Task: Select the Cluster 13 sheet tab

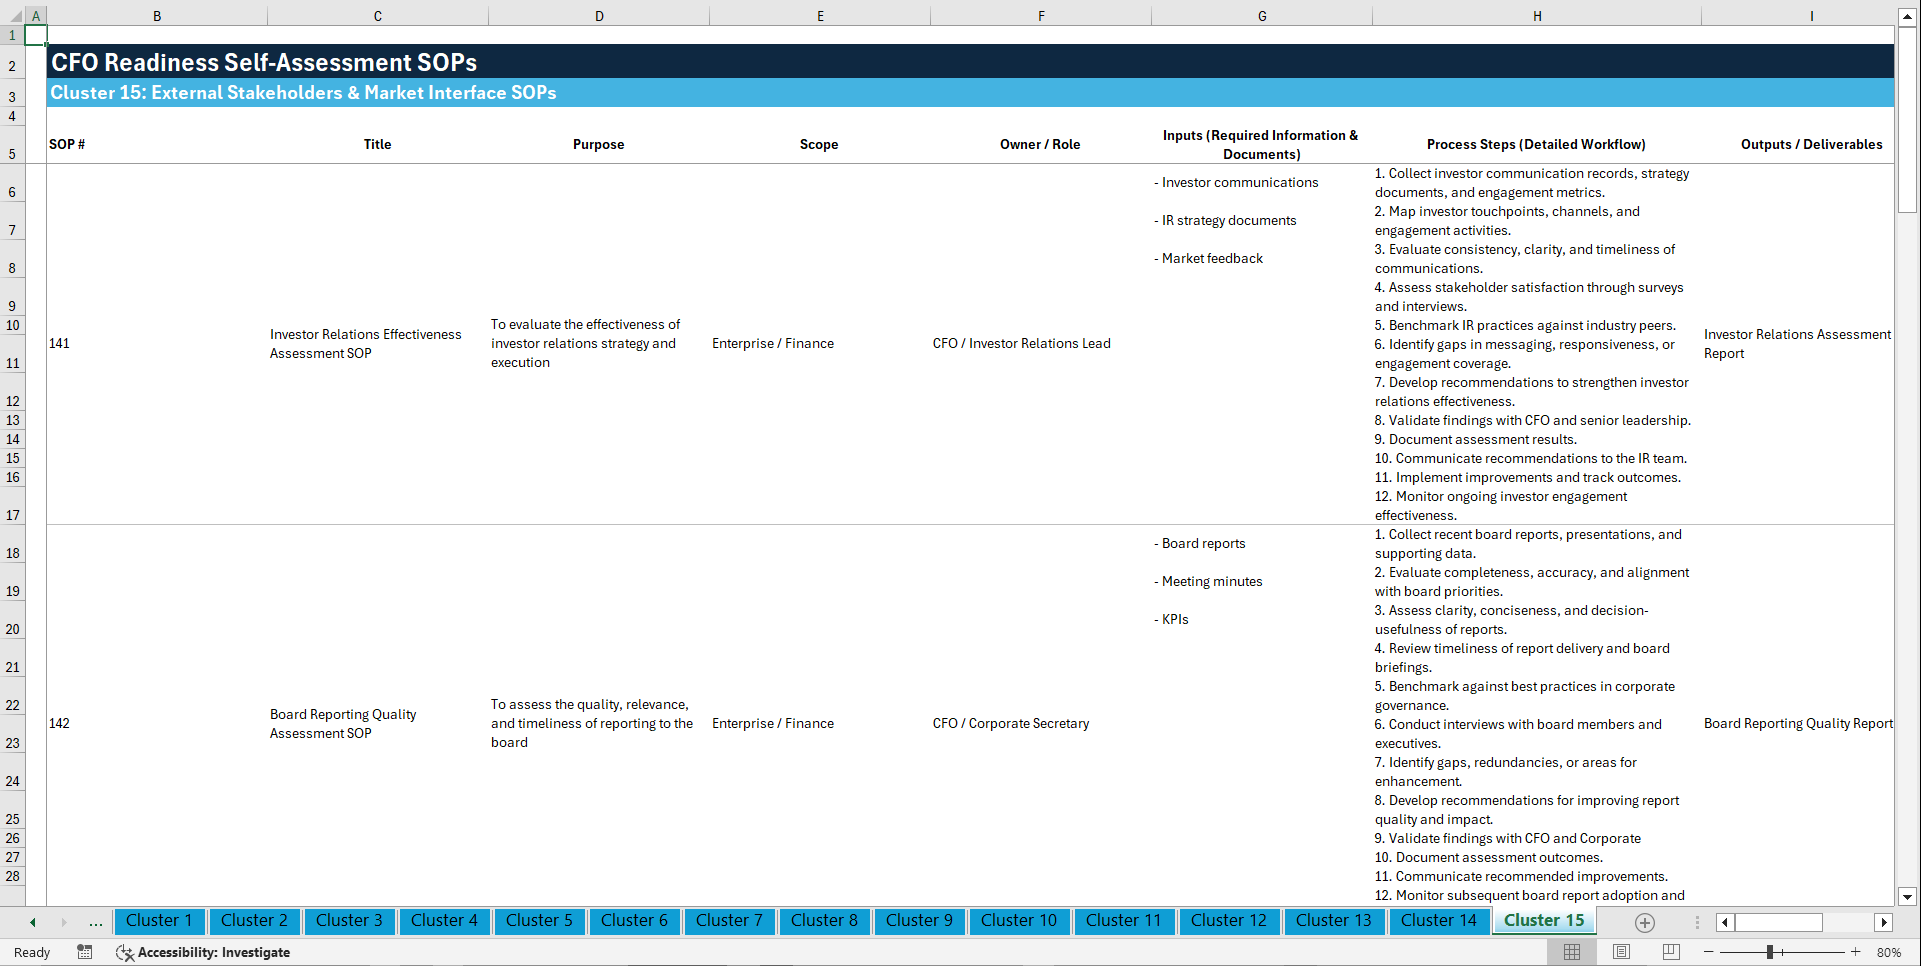Action: tap(1334, 921)
